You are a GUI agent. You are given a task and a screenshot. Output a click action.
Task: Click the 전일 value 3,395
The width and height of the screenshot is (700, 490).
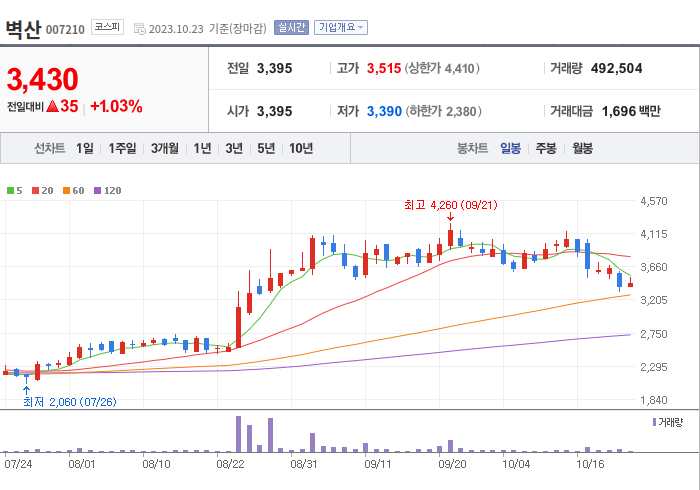[x=275, y=68]
